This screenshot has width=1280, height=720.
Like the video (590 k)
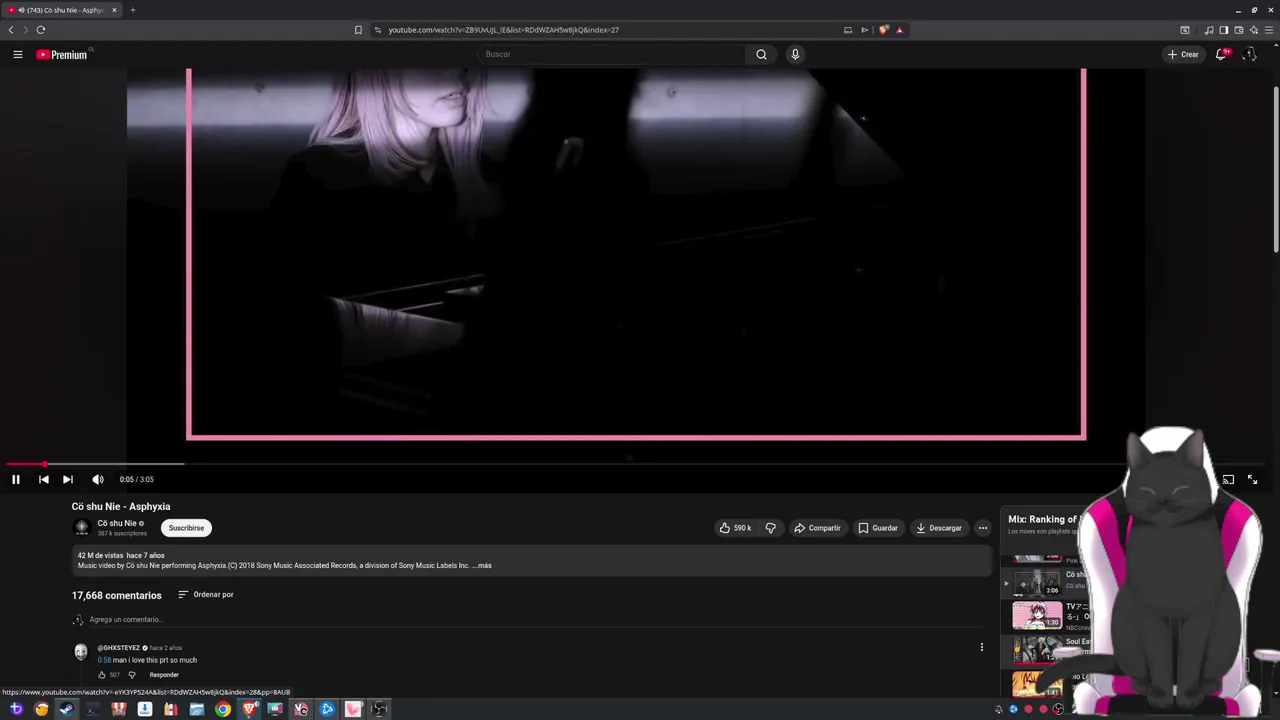735,528
